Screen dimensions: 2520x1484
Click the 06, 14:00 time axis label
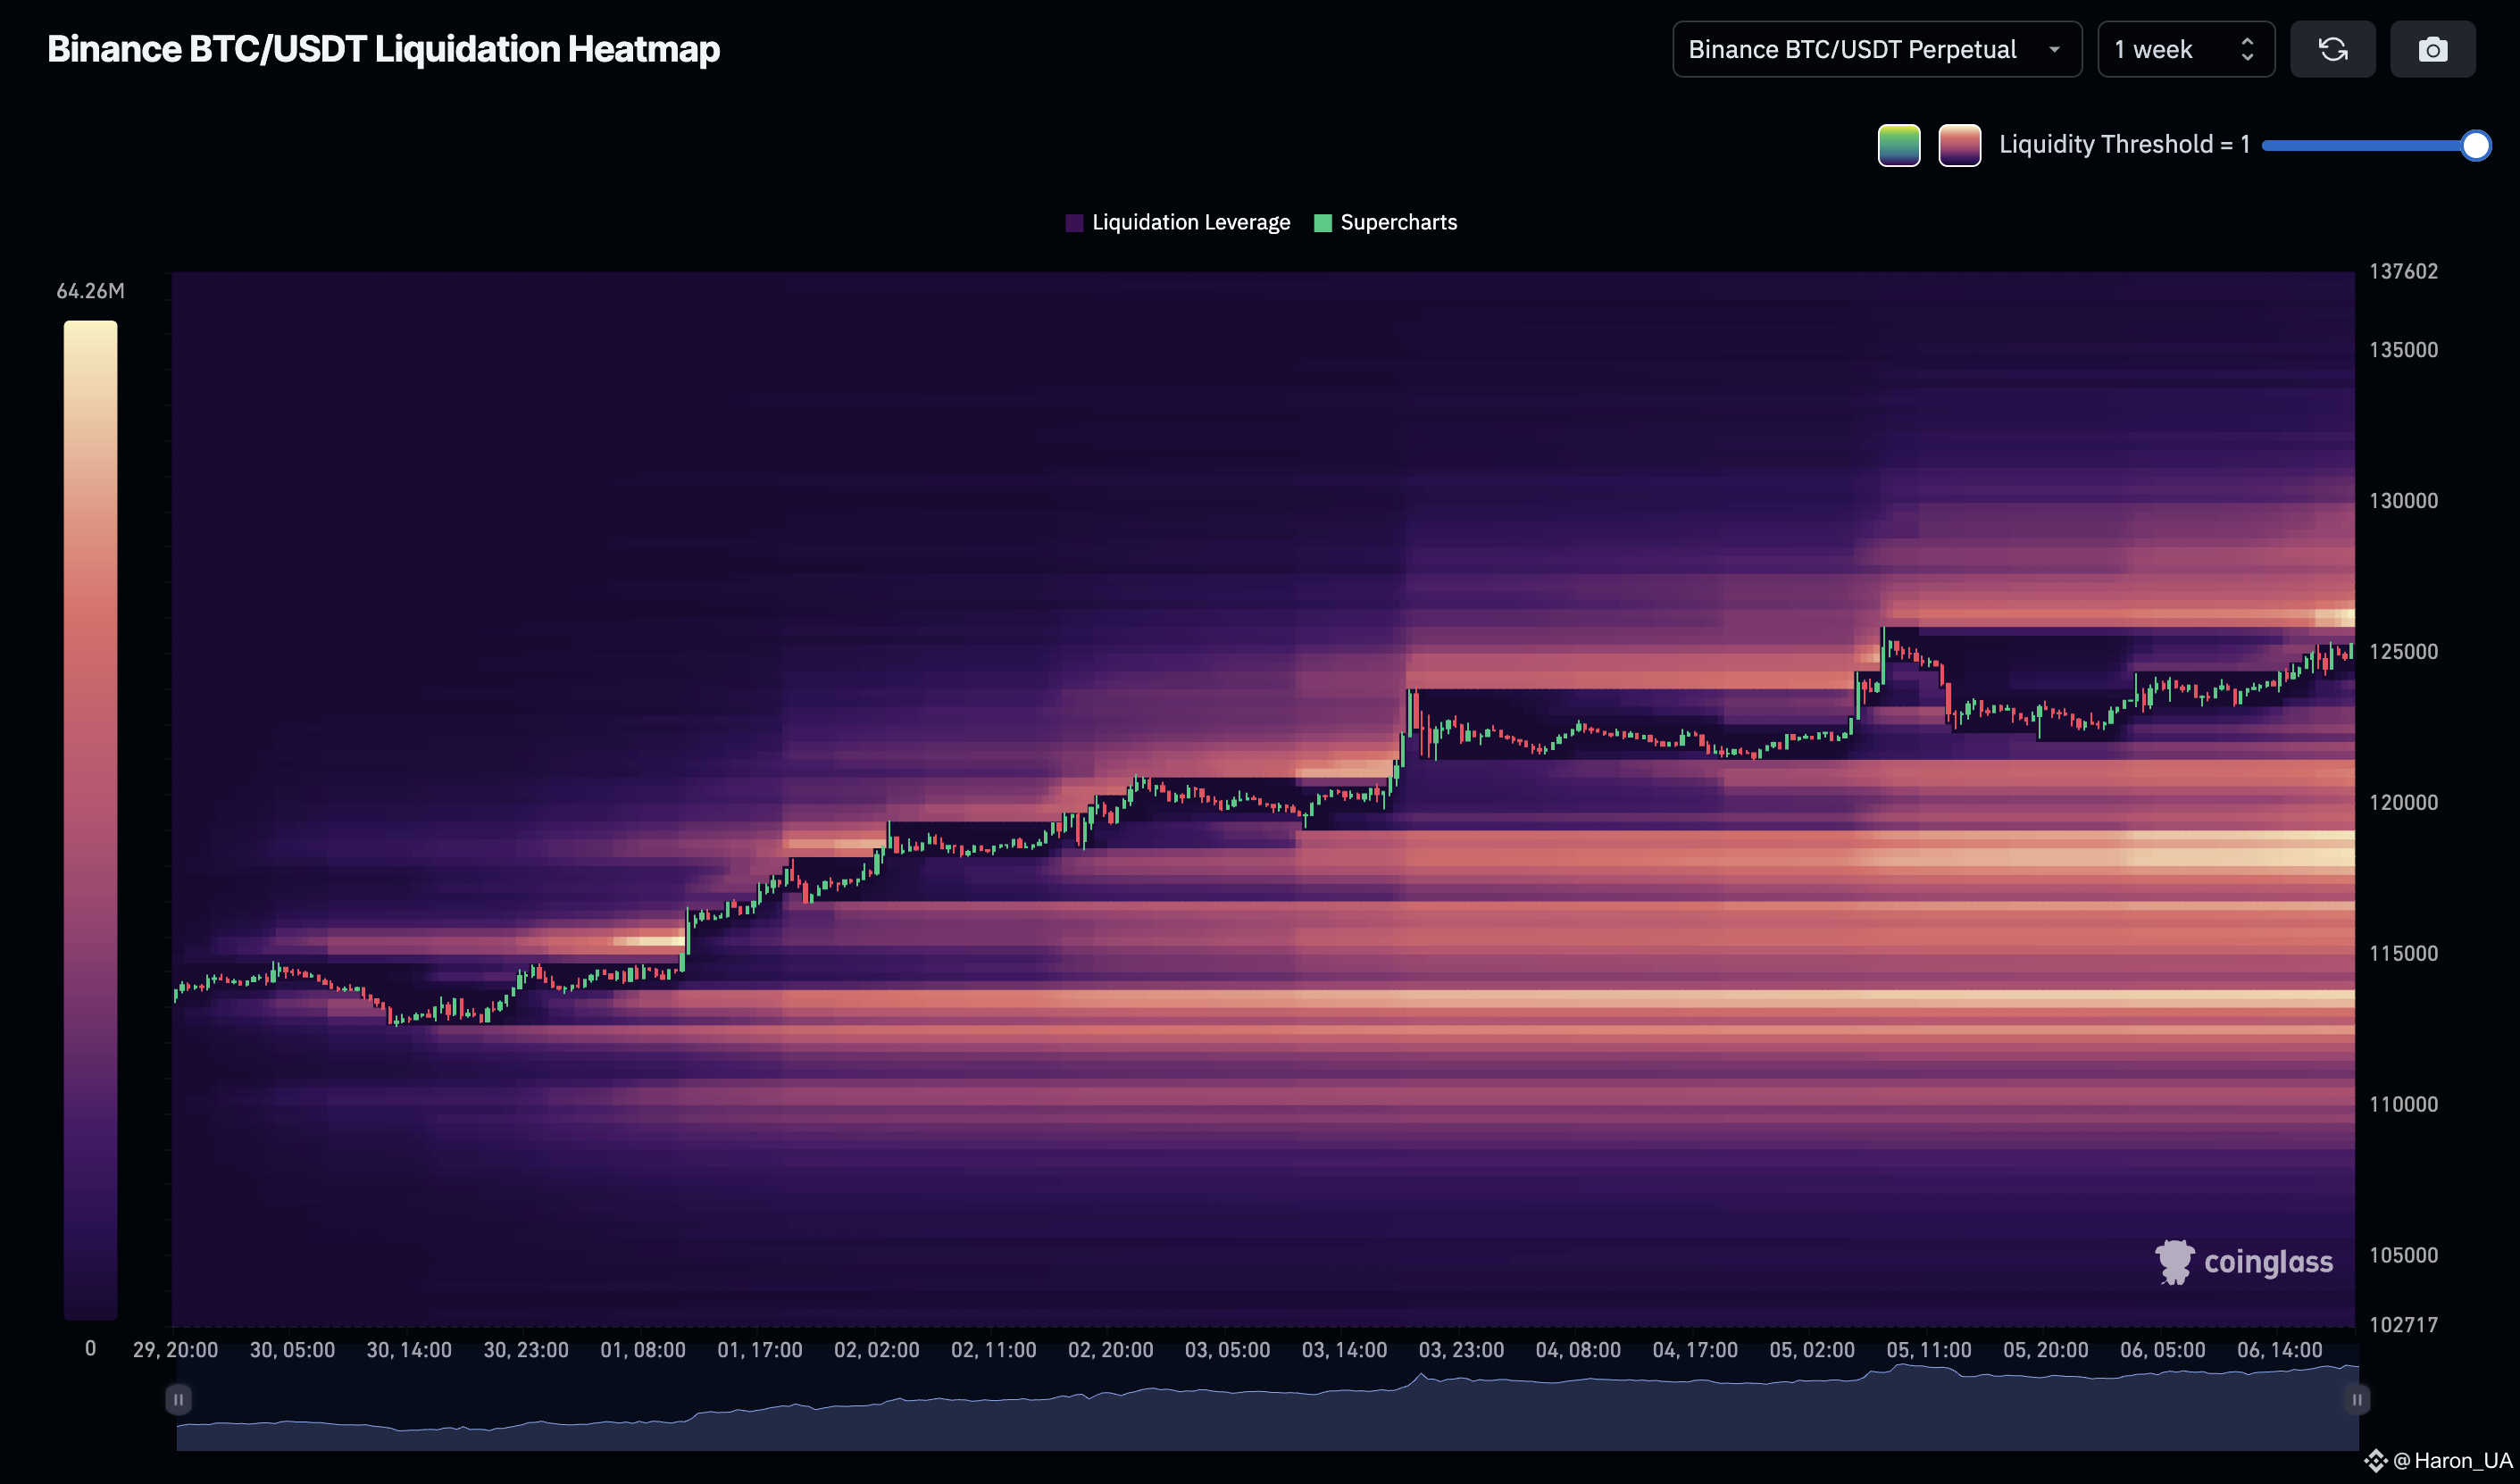pos(2280,1350)
